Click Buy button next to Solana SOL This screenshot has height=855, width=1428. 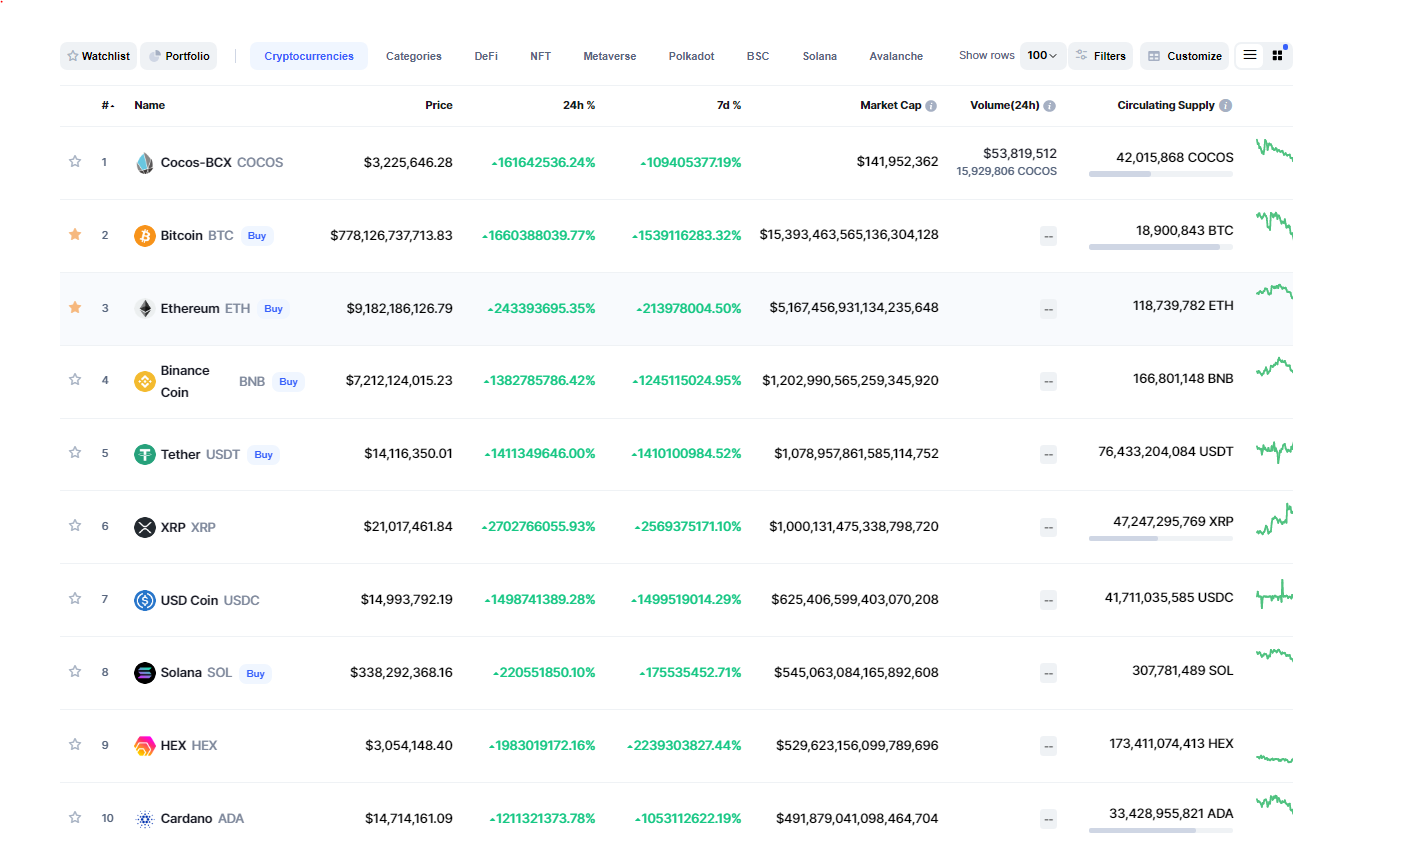pos(256,674)
